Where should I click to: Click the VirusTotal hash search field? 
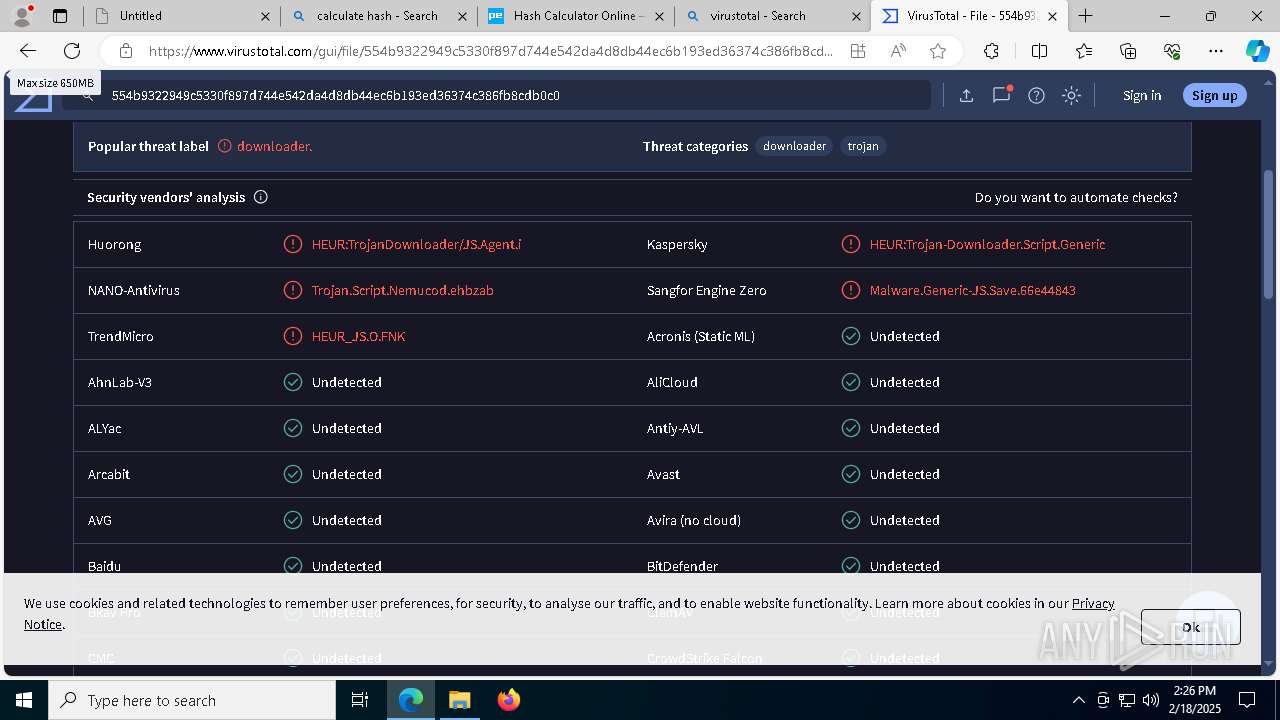coord(496,95)
